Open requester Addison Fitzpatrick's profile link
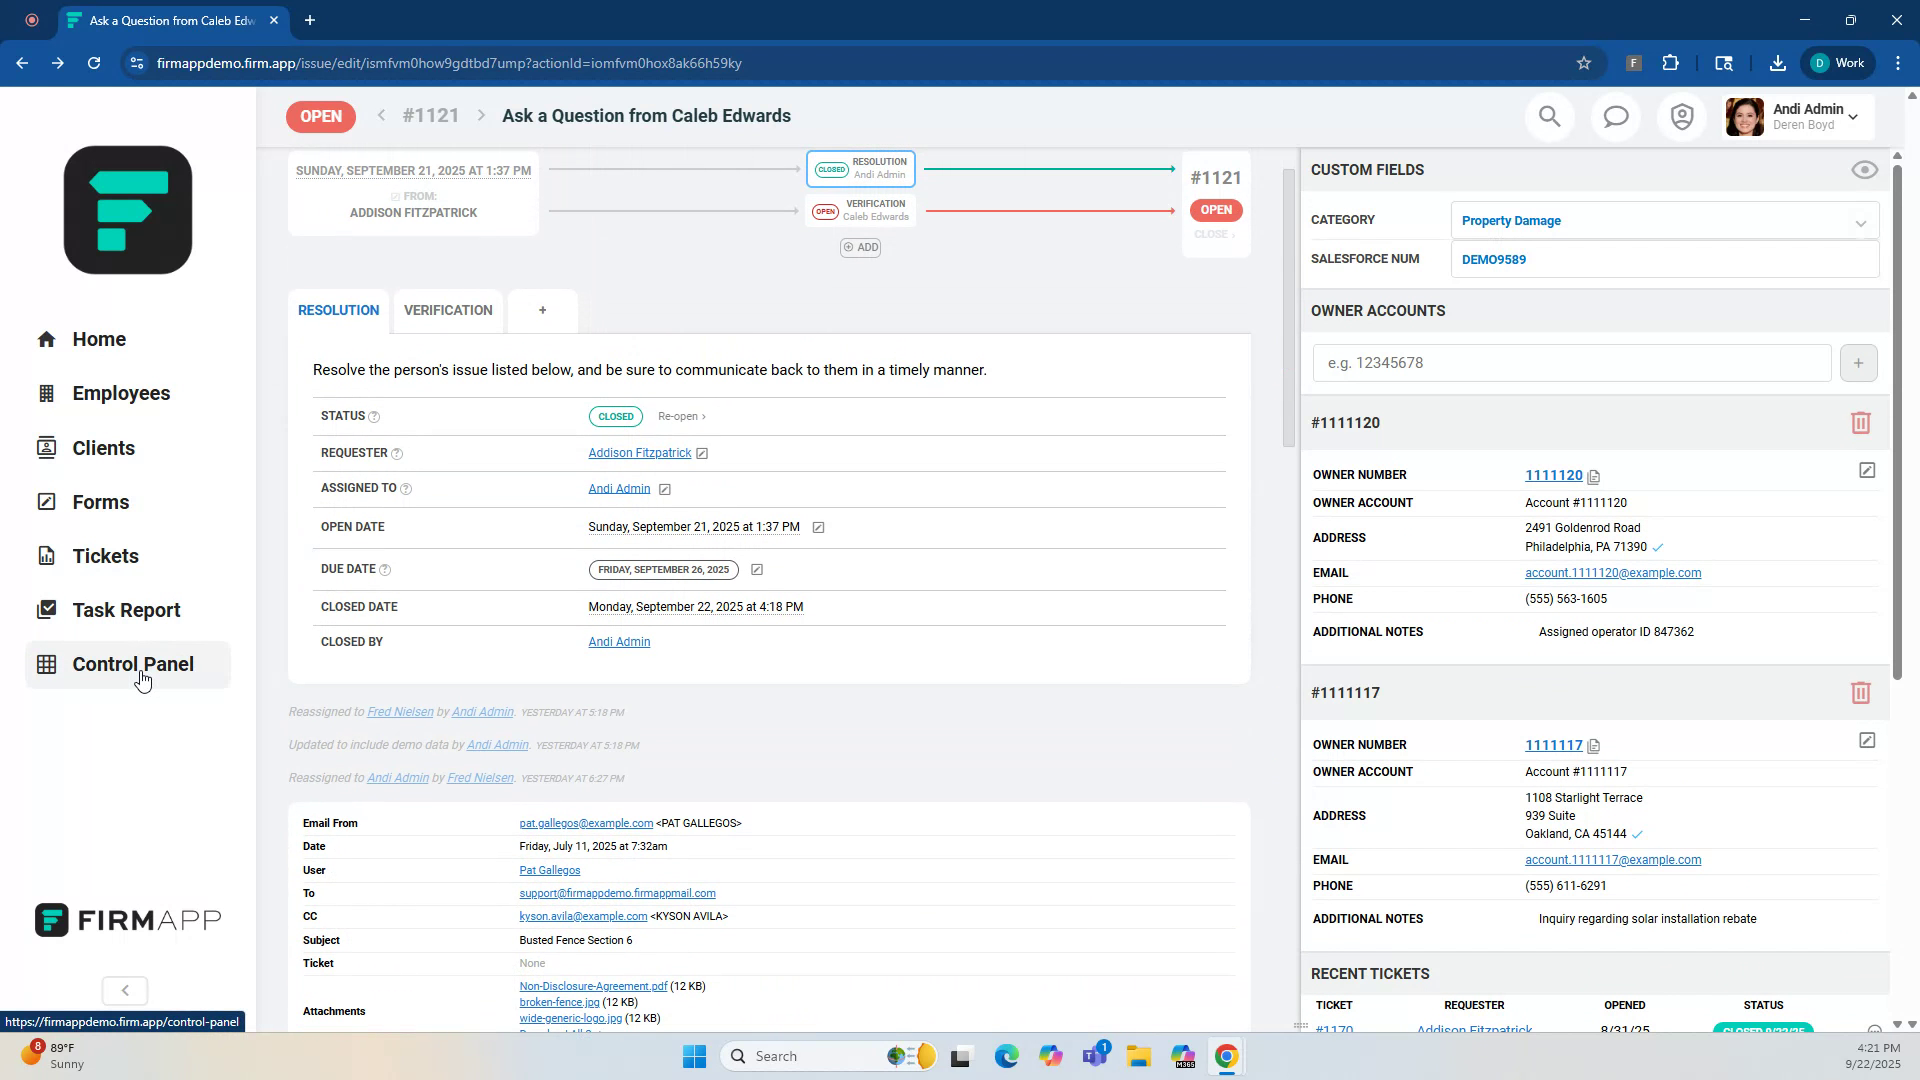1920x1080 pixels. pyautogui.click(x=639, y=453)
